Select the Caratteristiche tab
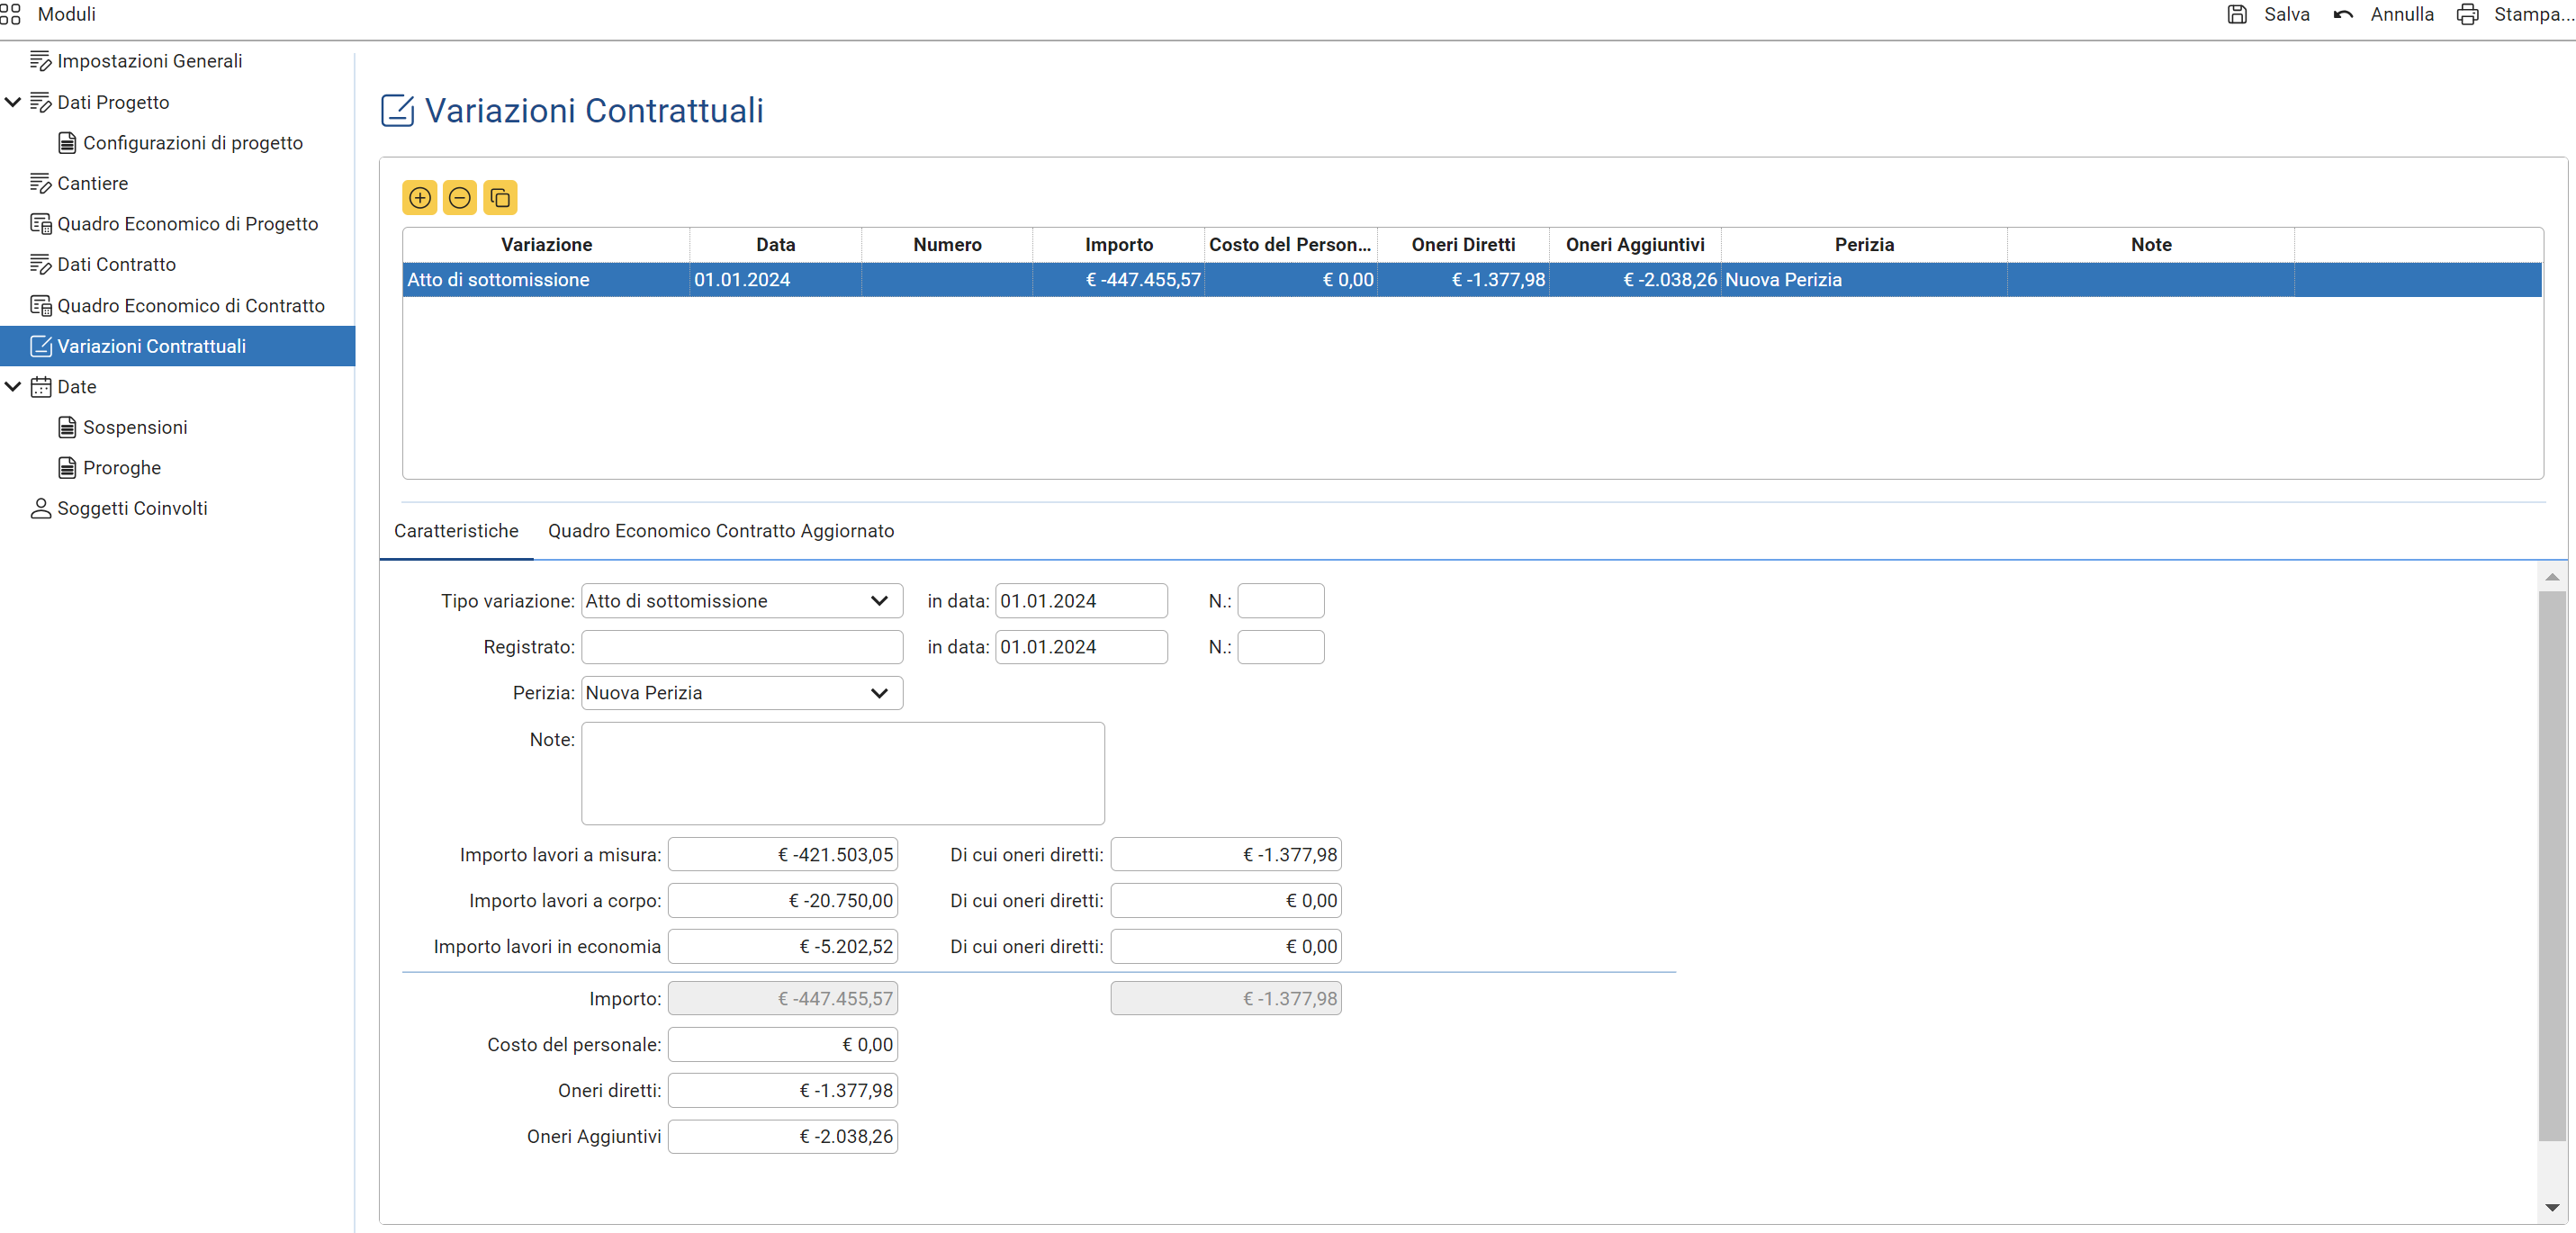Screen dimensions: 2576x1233 coord(456,531)
